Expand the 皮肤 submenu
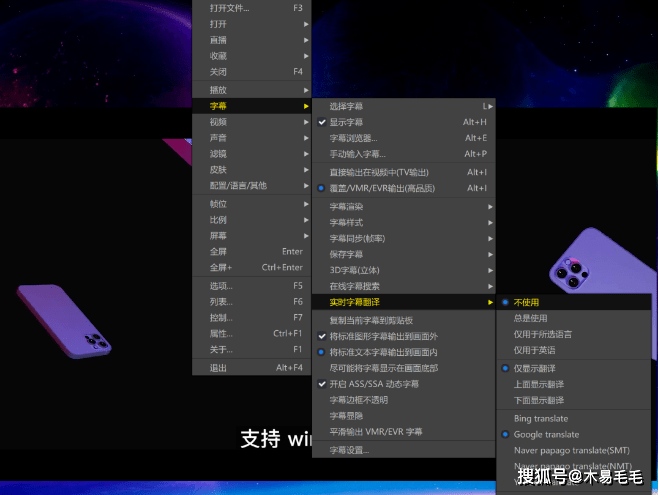Screen dimensions: 659x495 point(218,170)
